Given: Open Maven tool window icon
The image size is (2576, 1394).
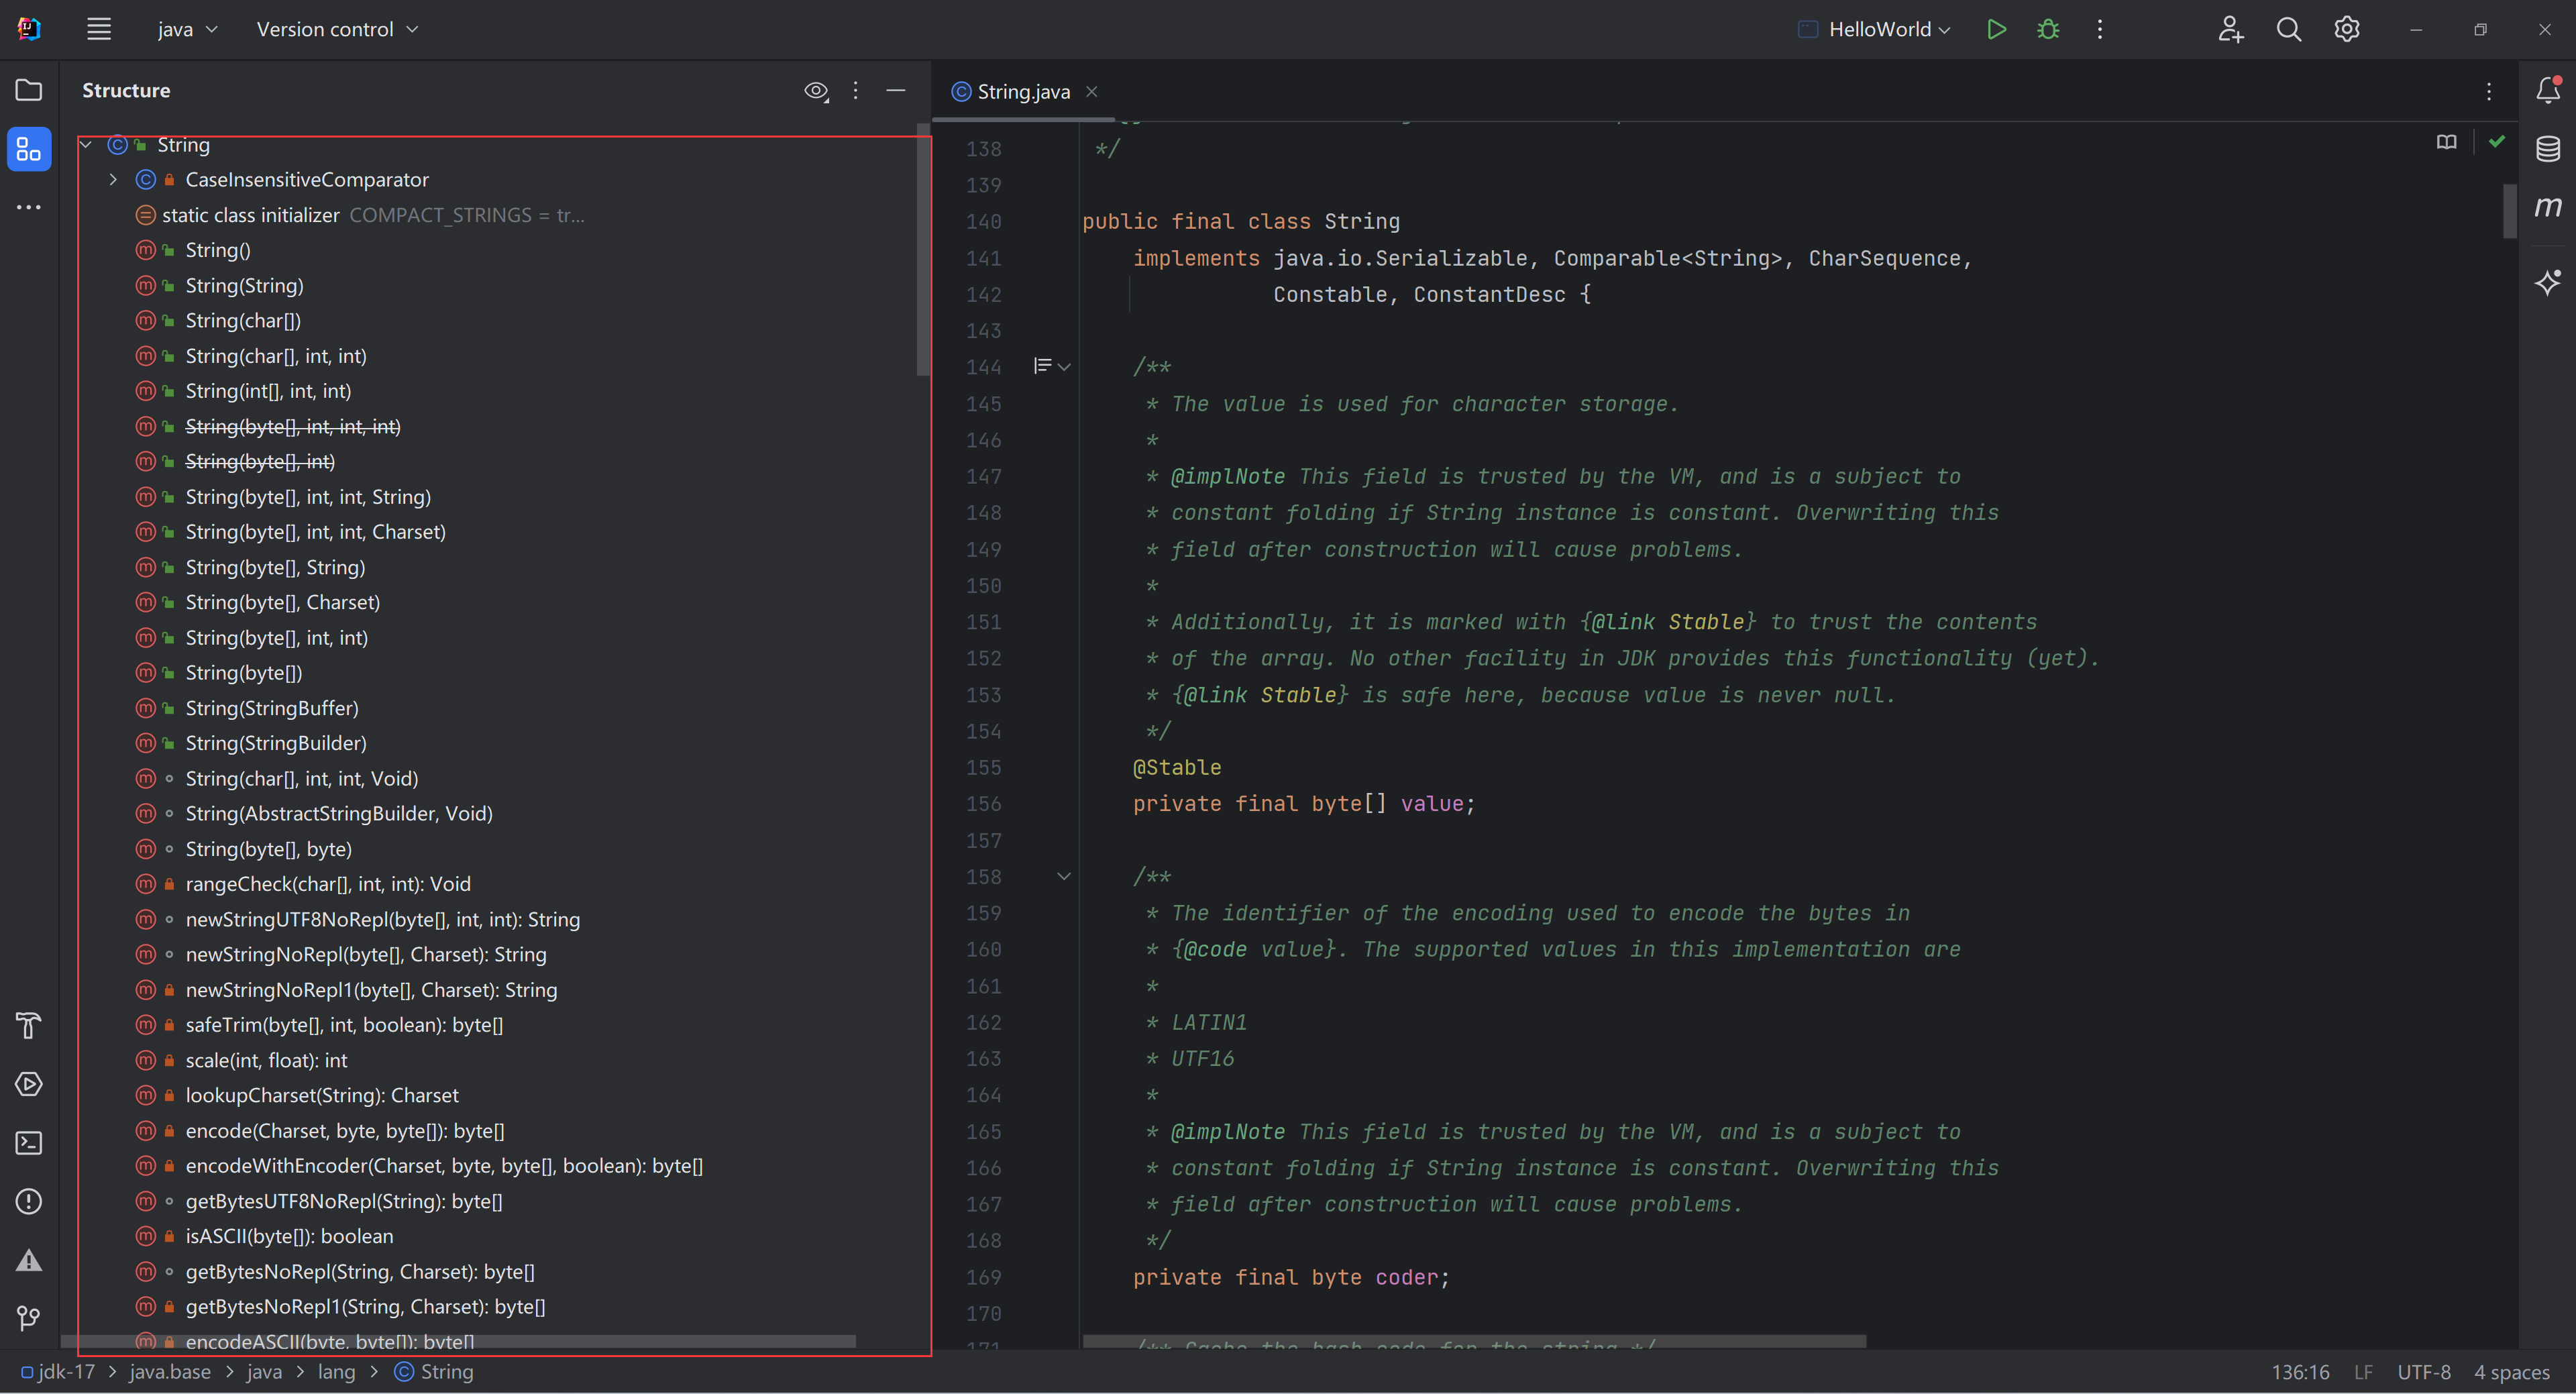Looking at the screenshot, I should (x=2548, y=207).
